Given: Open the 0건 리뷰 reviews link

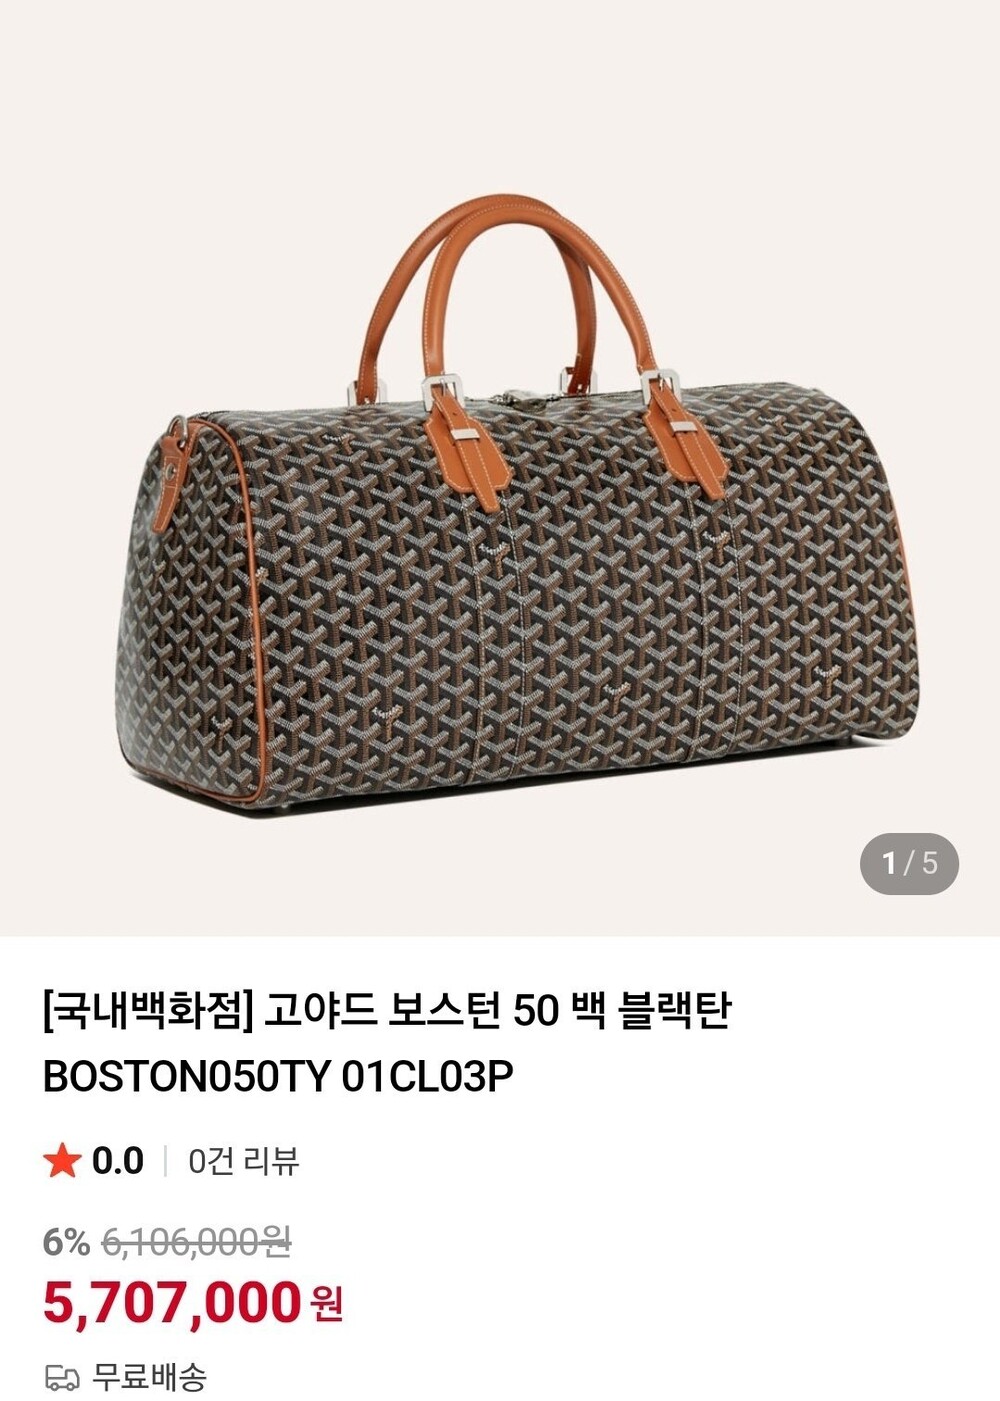Looking at the screenshot, I should coord(243,1161).
